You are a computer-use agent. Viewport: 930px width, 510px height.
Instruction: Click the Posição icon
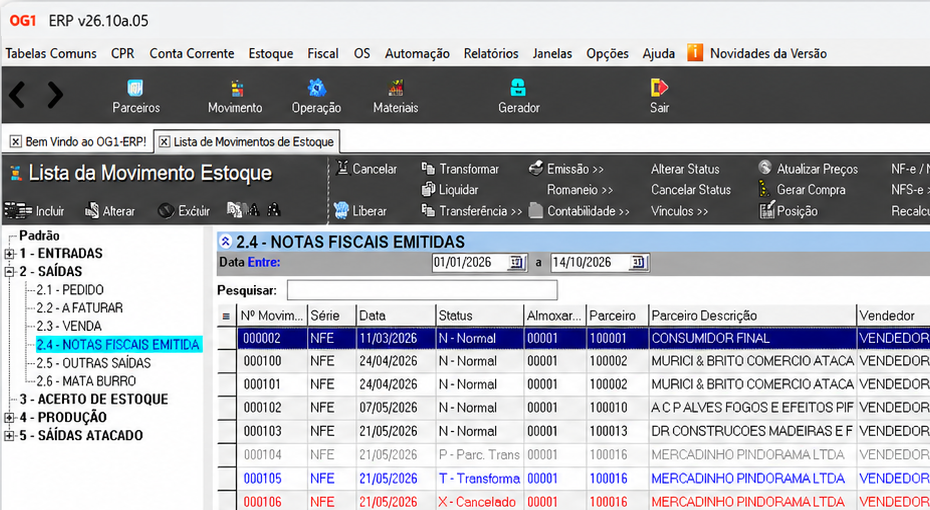tap(767, 210)
